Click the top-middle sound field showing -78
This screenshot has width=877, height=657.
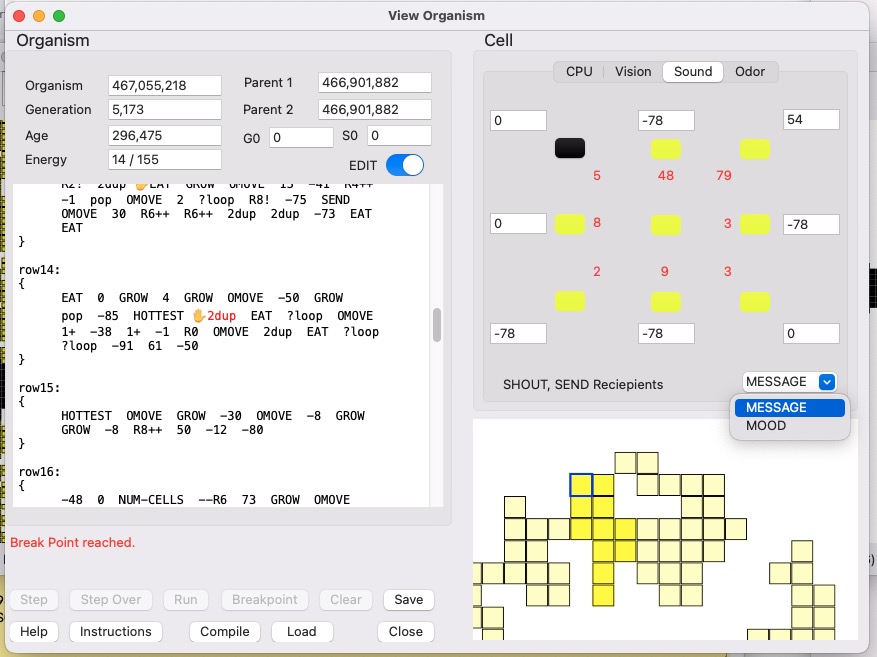tap(666, 120)
